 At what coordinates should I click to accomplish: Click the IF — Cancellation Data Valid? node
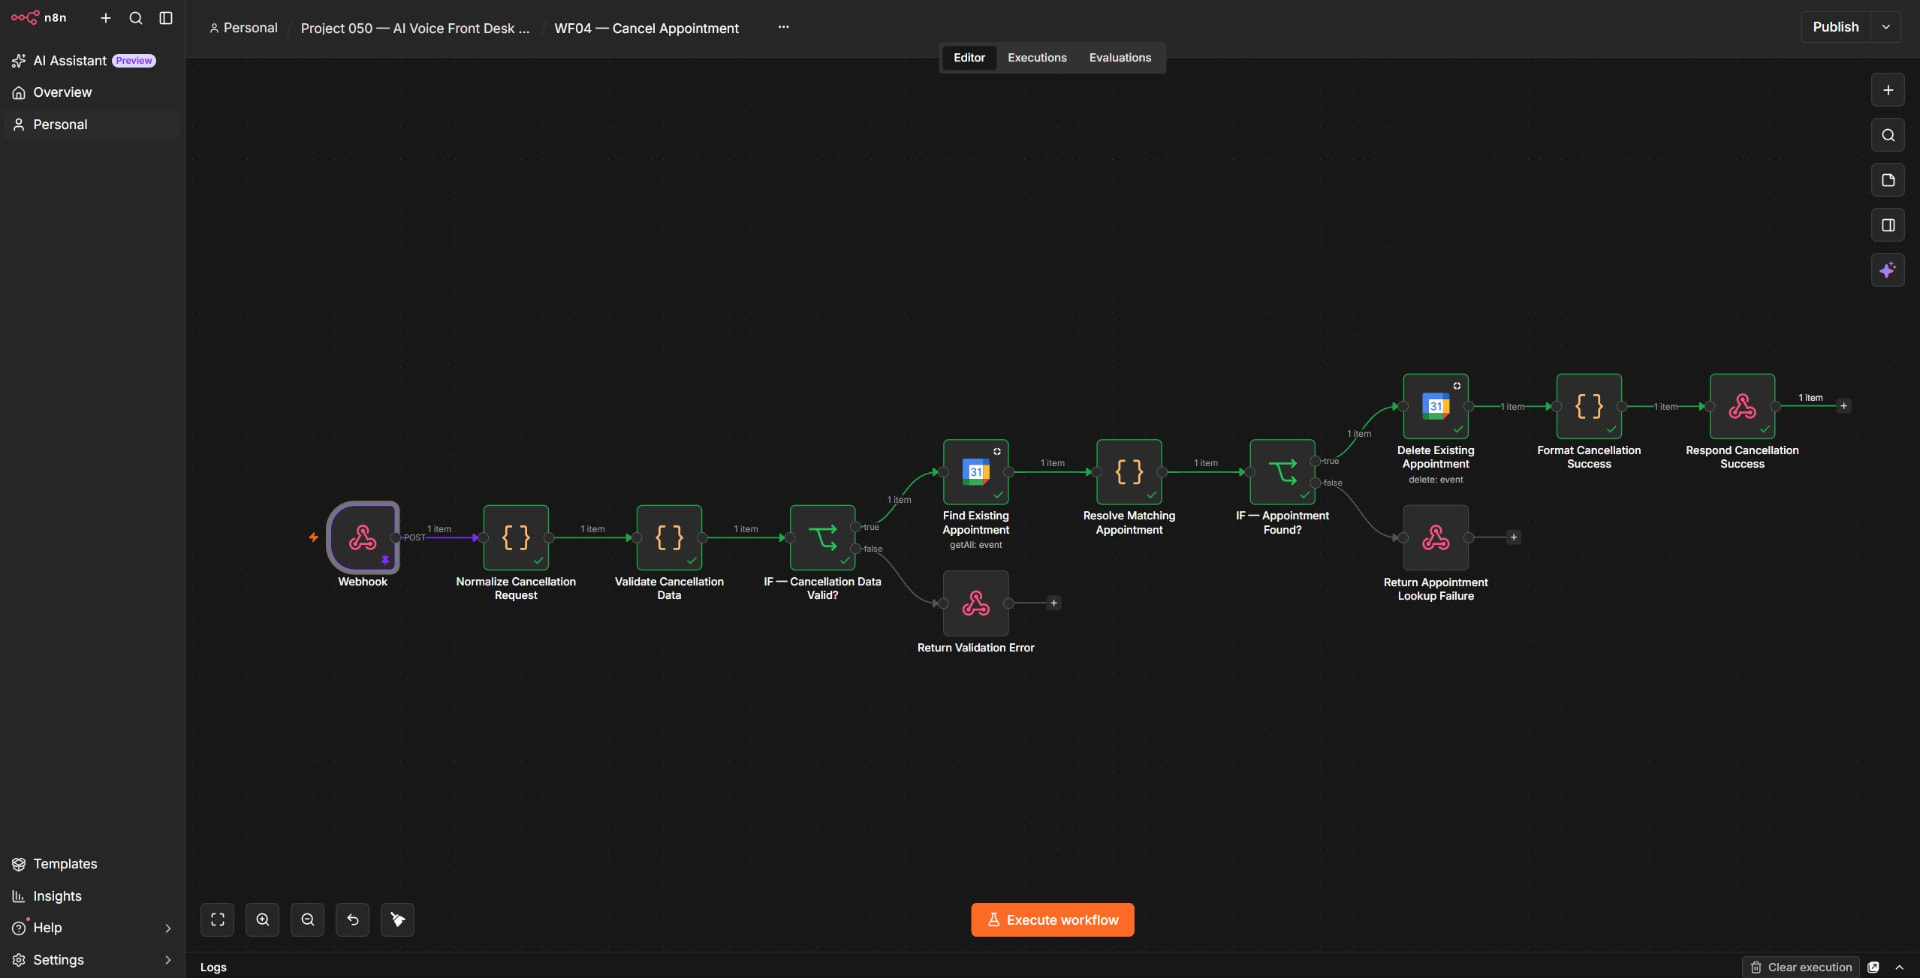click(823, 538)
